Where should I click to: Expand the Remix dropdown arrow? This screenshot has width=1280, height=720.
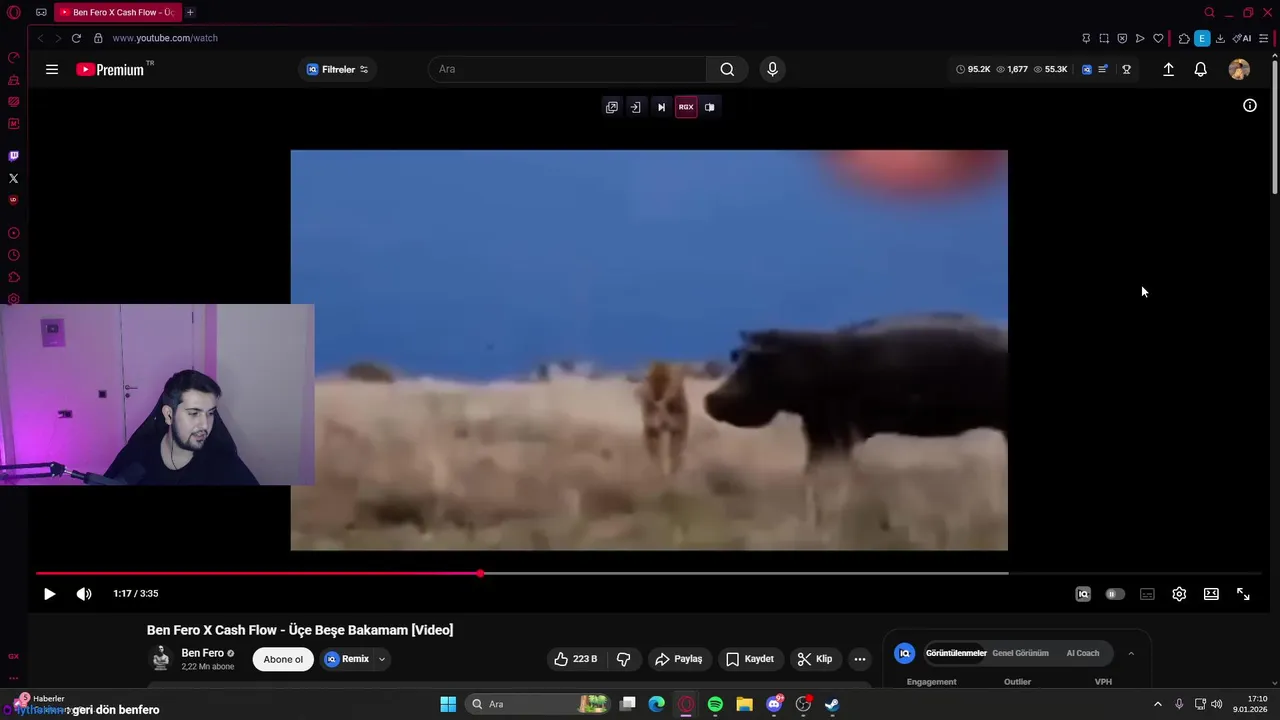point(382,659)
